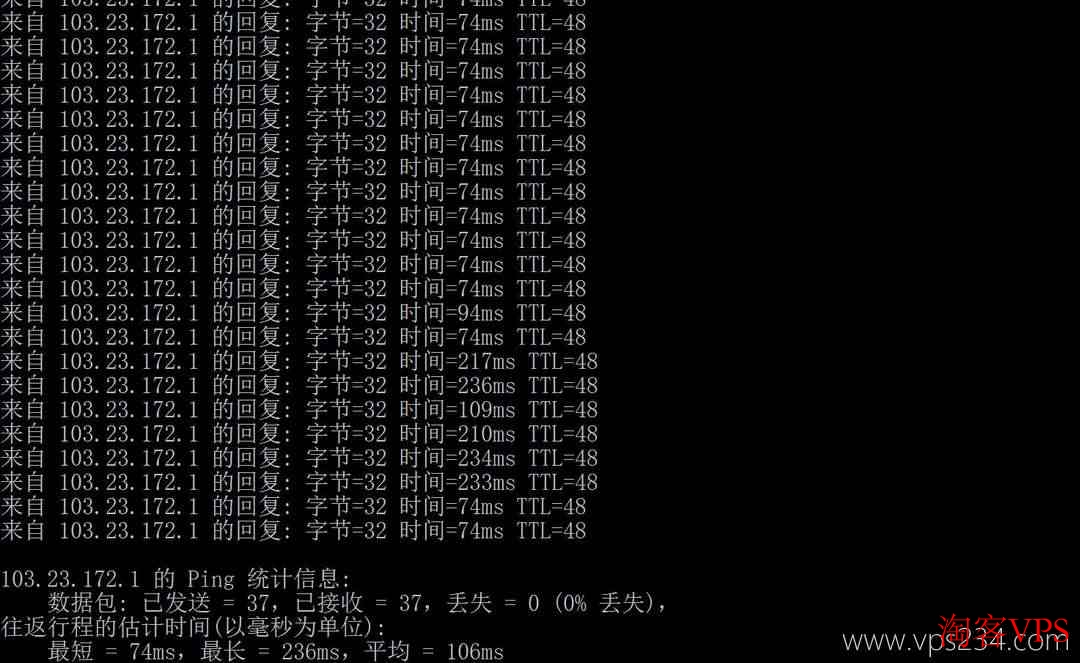The height and width of the screenshot is (663, 1080).
Task: Select the 最短 = 74ms value
Action: point(112,651)
